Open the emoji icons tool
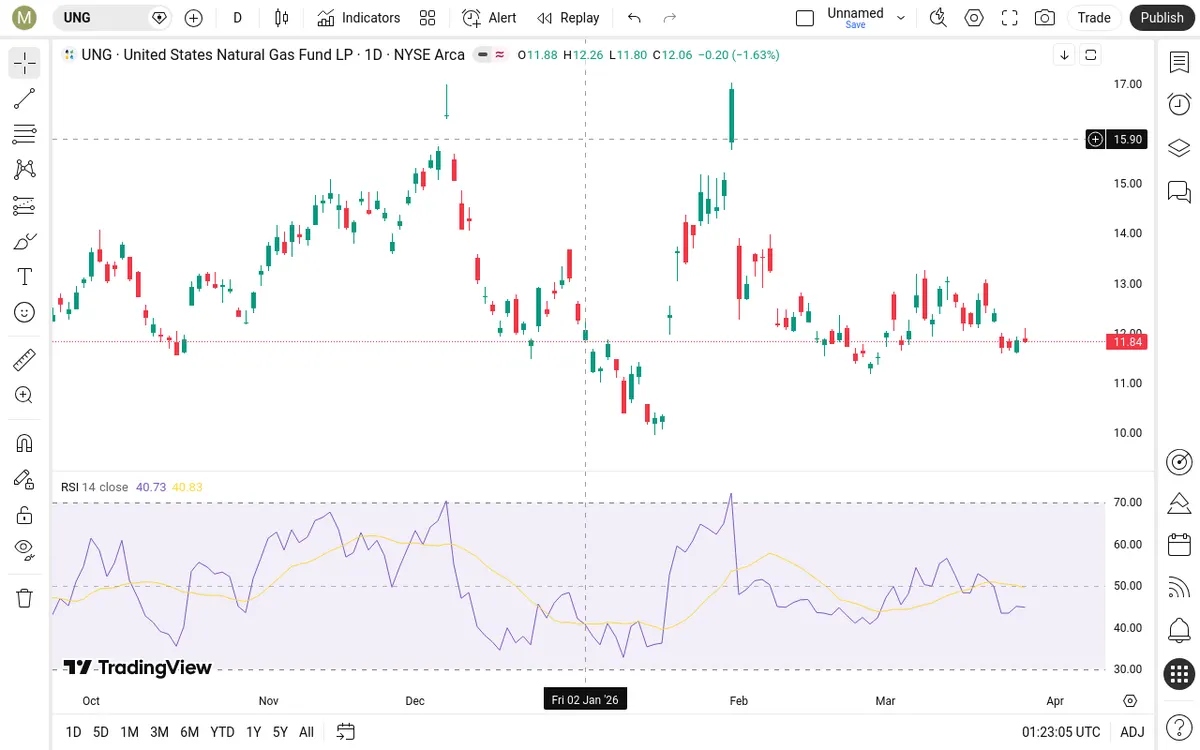Viewport: 1200px width, 750px height. click(x=25, y=313)
